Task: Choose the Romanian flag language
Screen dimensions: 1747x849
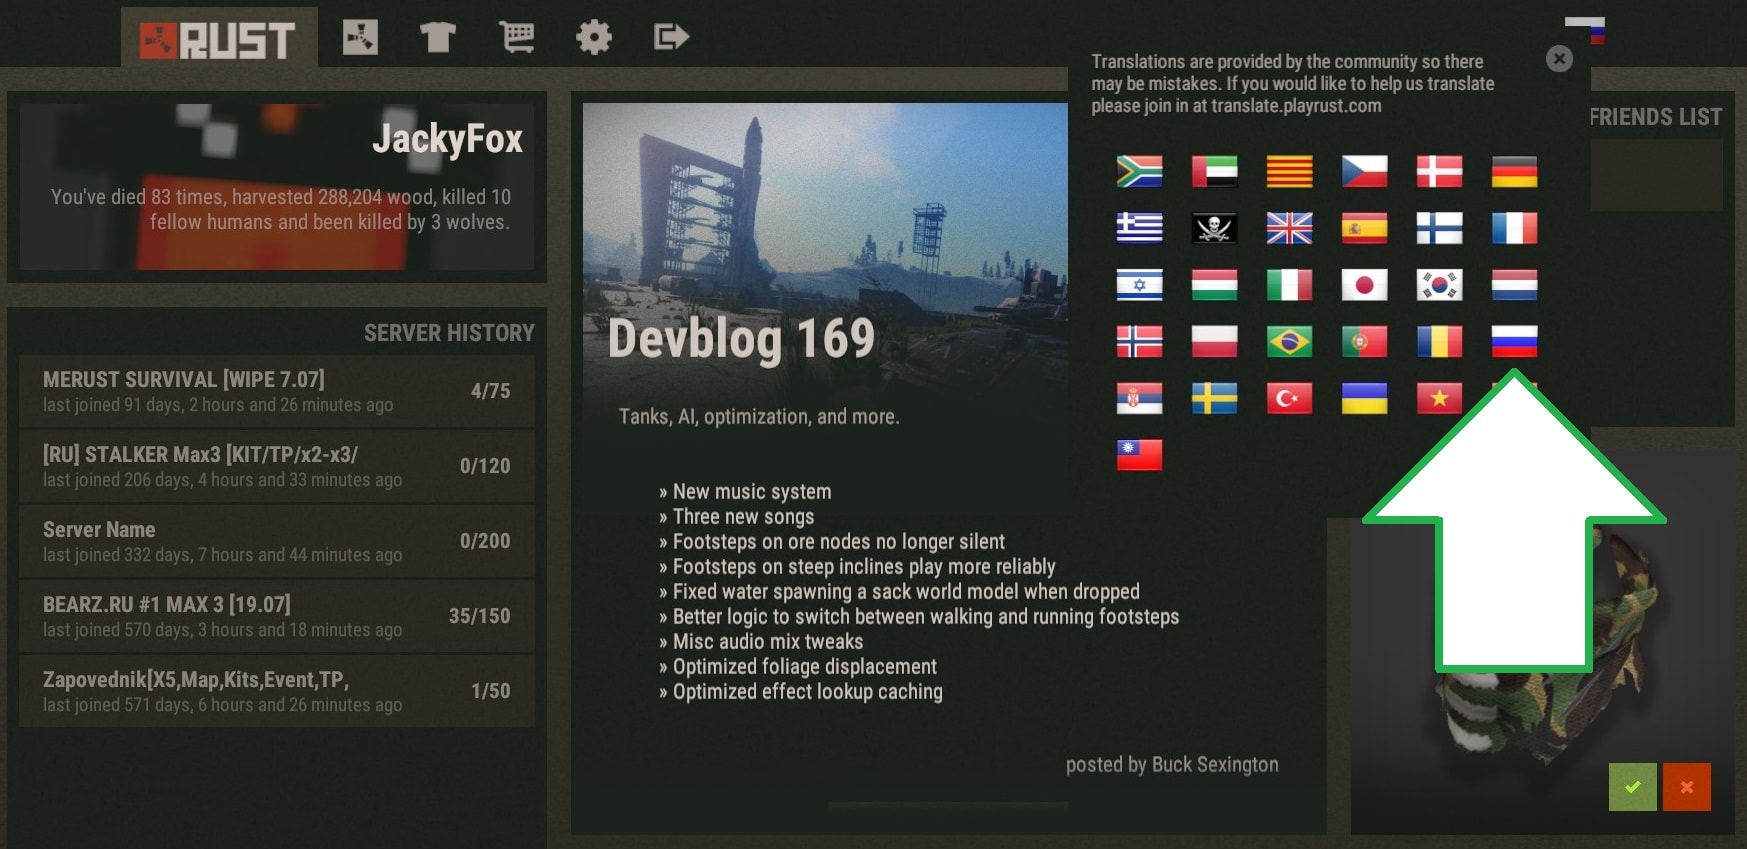Action: [1439, 341]
